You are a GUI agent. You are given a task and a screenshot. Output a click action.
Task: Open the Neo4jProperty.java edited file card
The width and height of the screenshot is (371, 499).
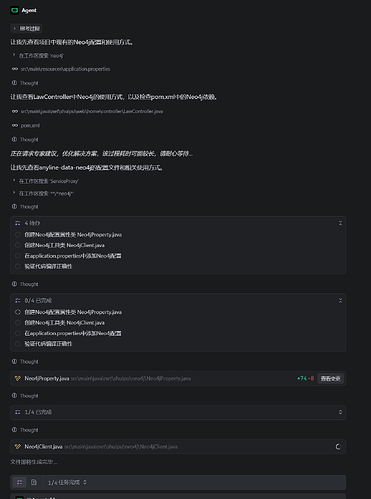pyautogui.click(x=178, y=378)
